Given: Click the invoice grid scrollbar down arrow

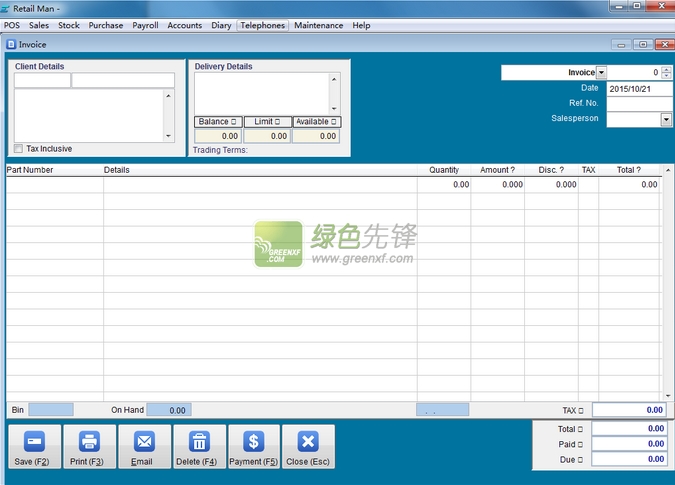Looking at the screenshot, I should click(x=668, y=395).
